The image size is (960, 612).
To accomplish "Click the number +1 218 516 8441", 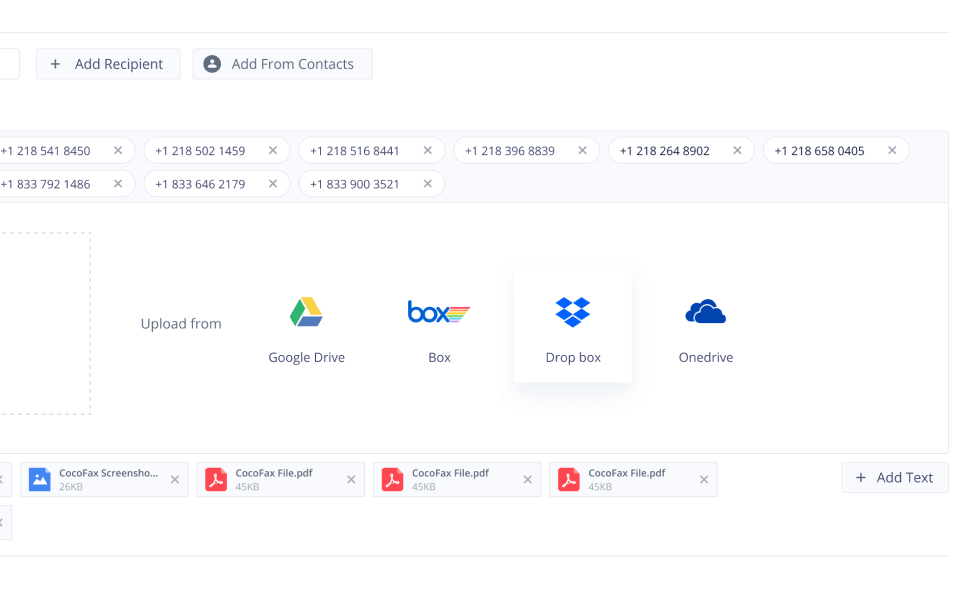I will coord(354,151).
